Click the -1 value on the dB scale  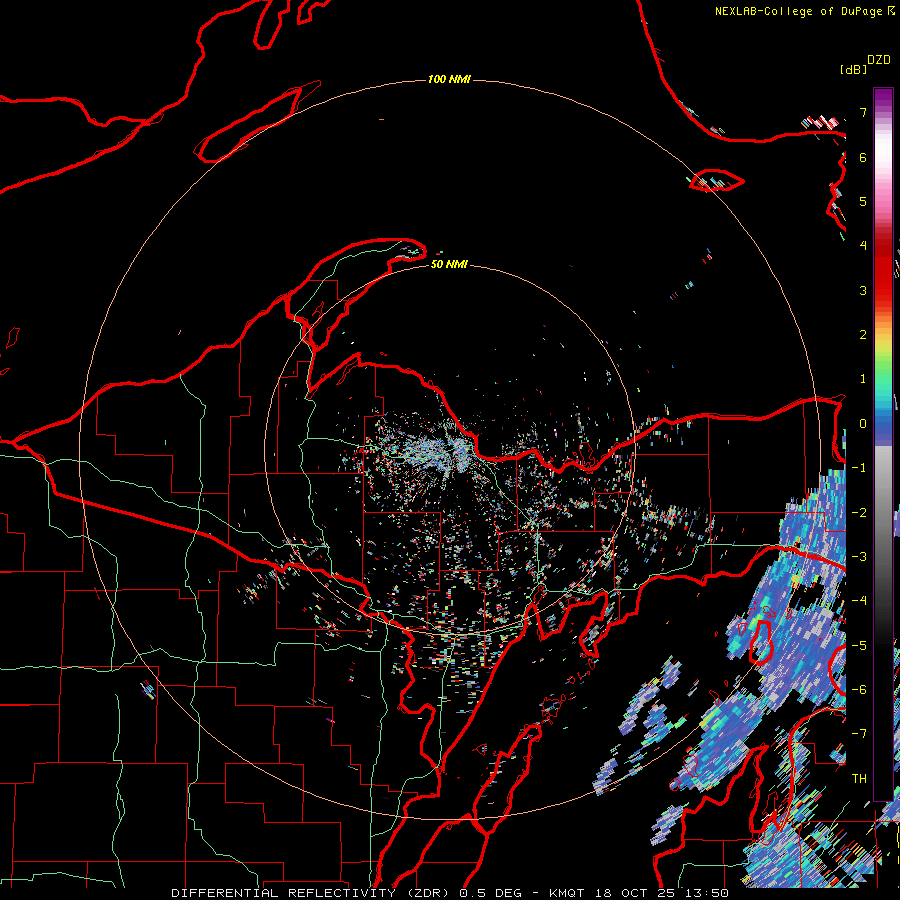[x=859, y=468]
